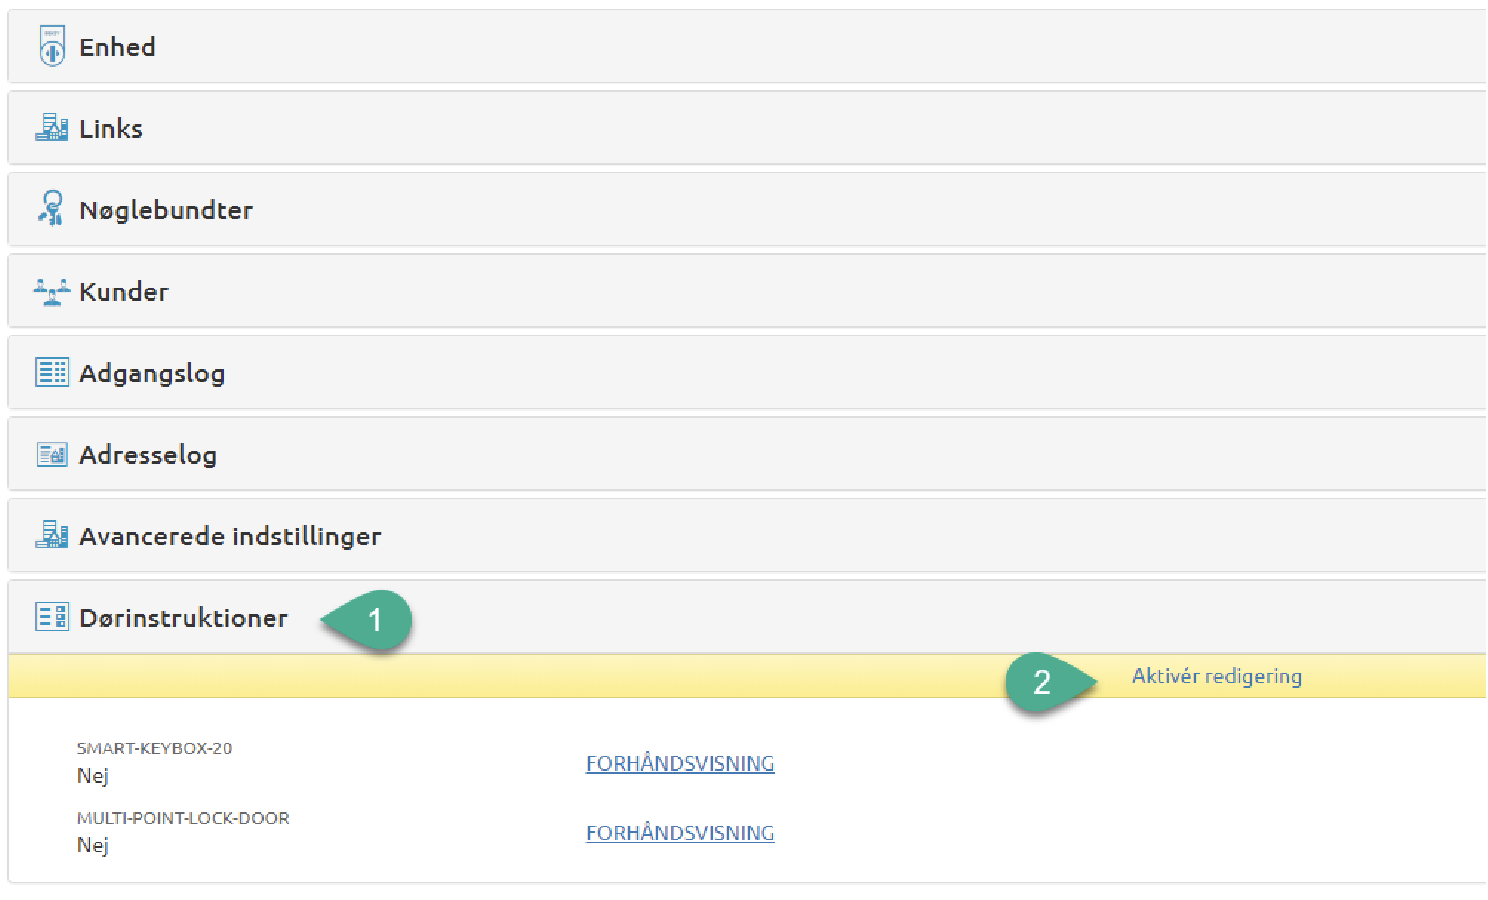
Task: Click the Adgangslog list icon
Action: click(x=52, y=372)
